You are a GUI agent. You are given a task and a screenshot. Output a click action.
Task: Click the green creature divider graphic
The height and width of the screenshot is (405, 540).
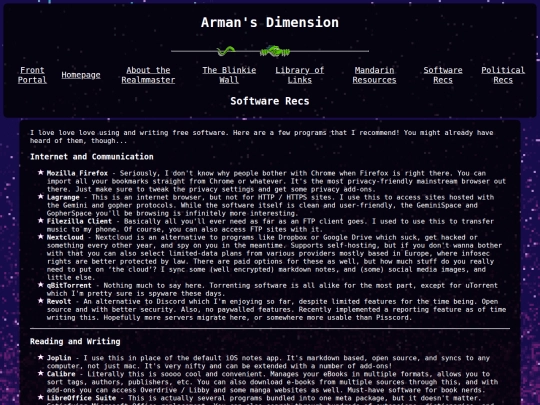pos(275,51)
